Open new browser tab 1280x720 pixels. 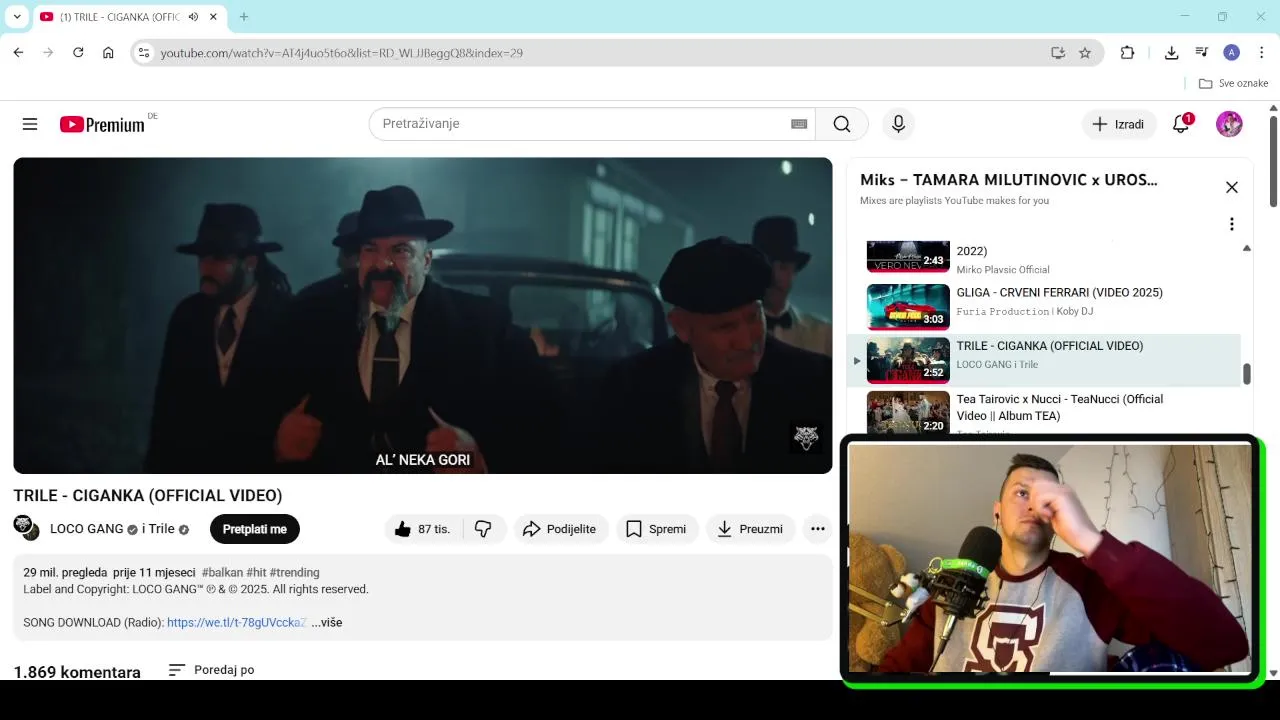[x=243, y=17]
